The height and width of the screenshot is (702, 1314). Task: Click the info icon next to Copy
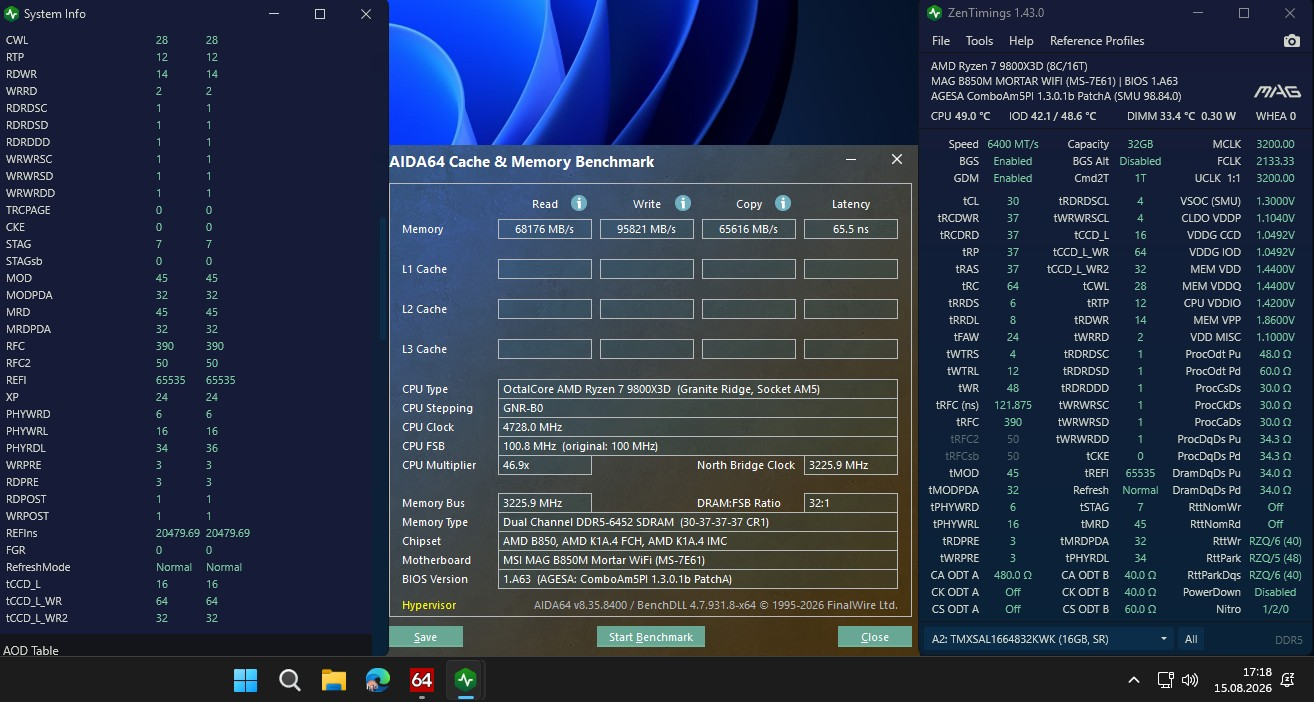(784, 203)
